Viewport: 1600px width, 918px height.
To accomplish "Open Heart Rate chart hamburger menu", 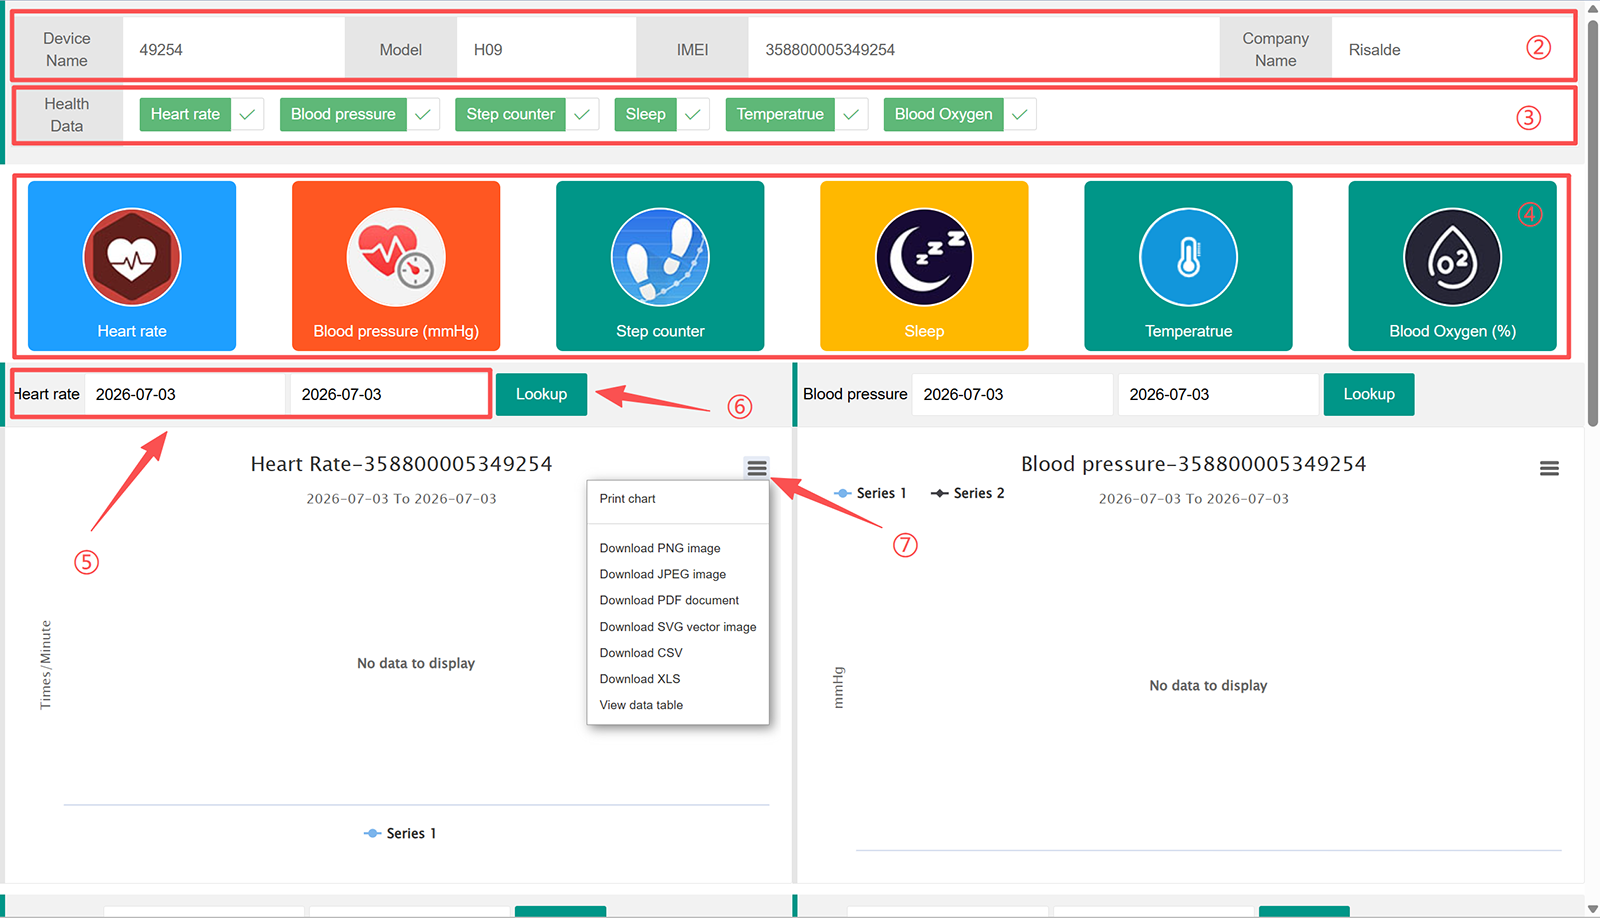I will click(757, 468).
